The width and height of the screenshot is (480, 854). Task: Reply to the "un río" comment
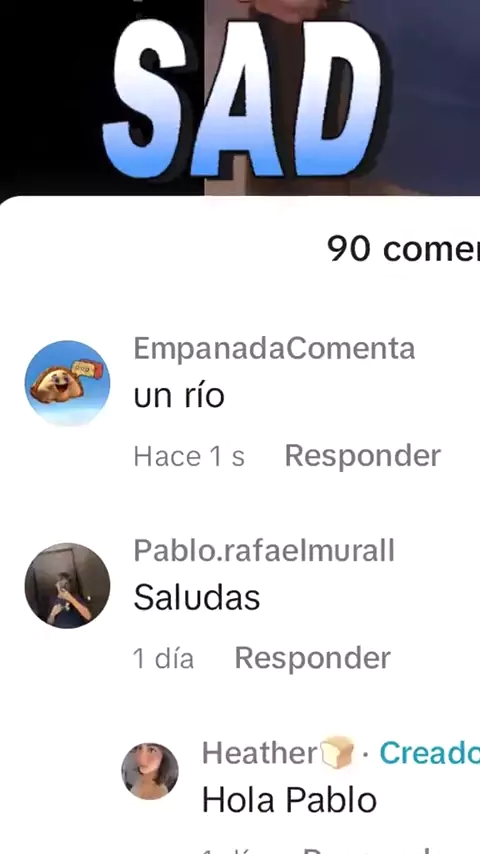point(363,455)
